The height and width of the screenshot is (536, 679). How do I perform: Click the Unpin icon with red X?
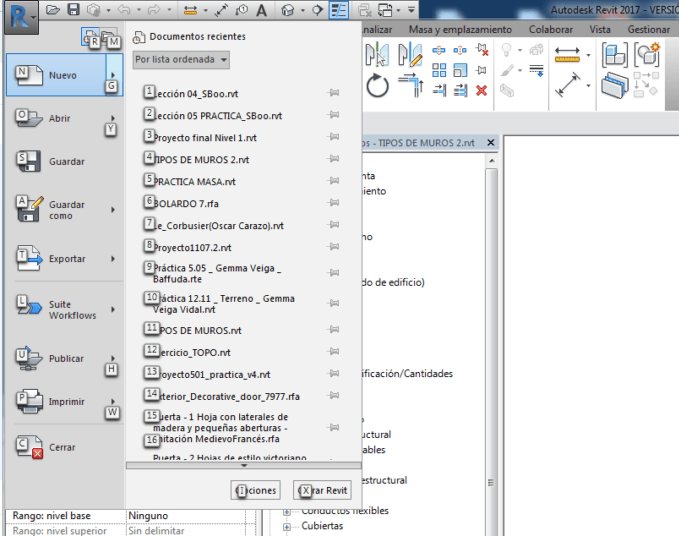pos(482,49)
